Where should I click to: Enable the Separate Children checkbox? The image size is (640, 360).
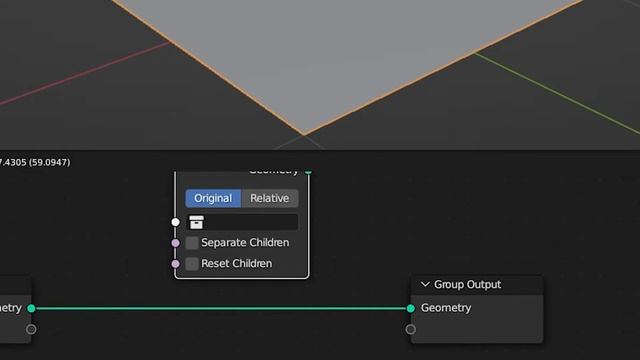(x=192, y=243)
